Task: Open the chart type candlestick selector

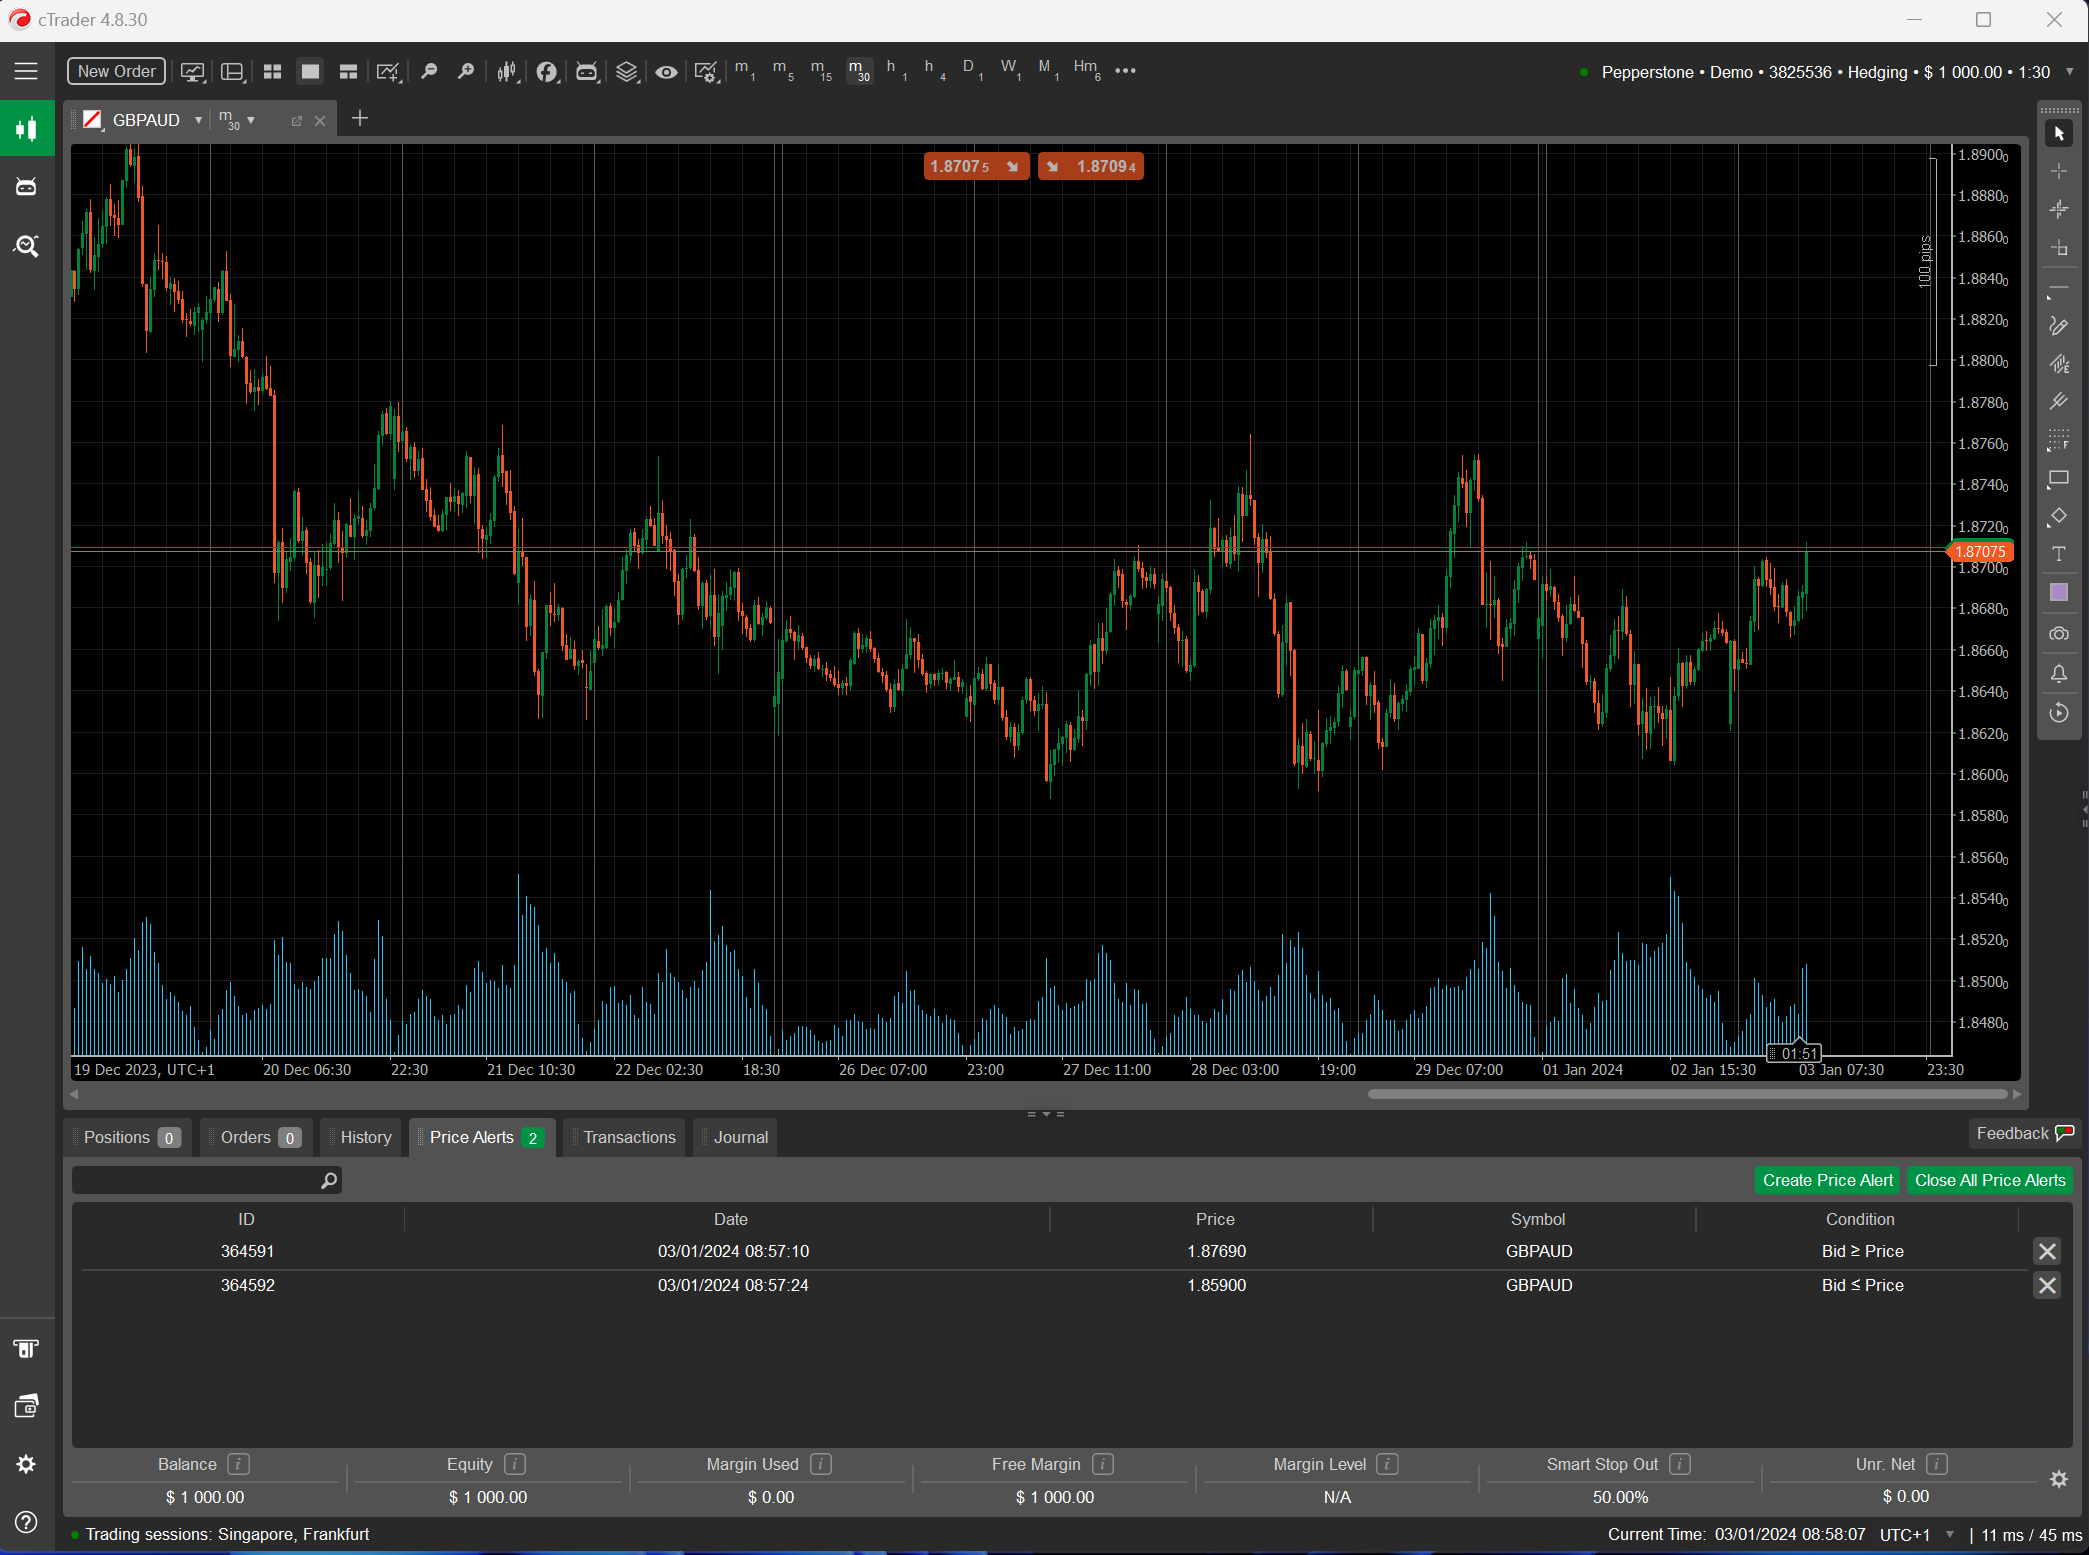Action: 508,71
